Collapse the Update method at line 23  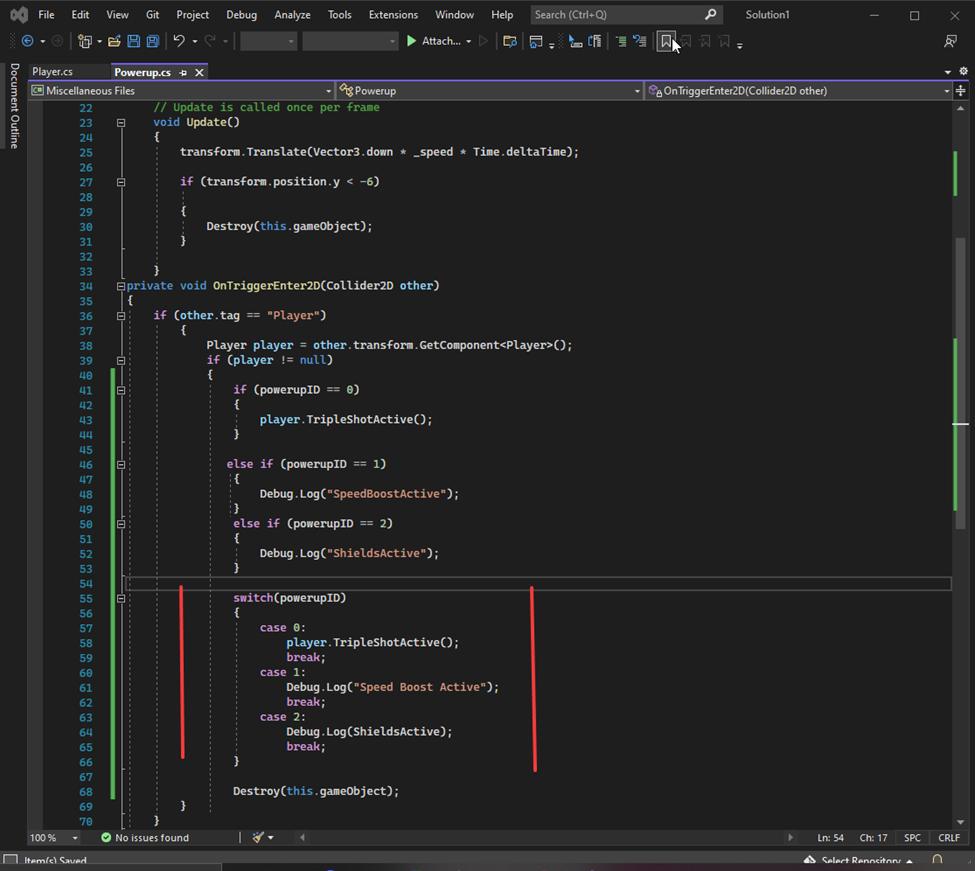[121, 123]
